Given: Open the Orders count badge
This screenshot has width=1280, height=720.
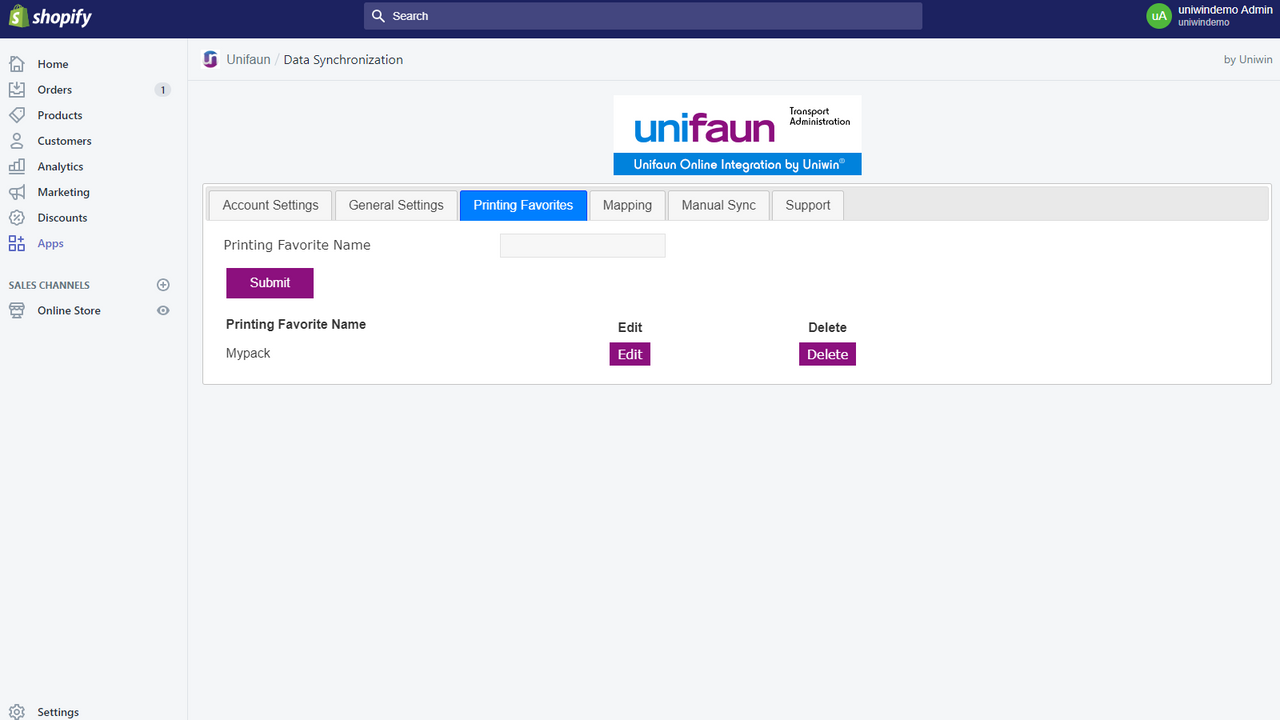Looking at the screenshot, I should [163, 89].
